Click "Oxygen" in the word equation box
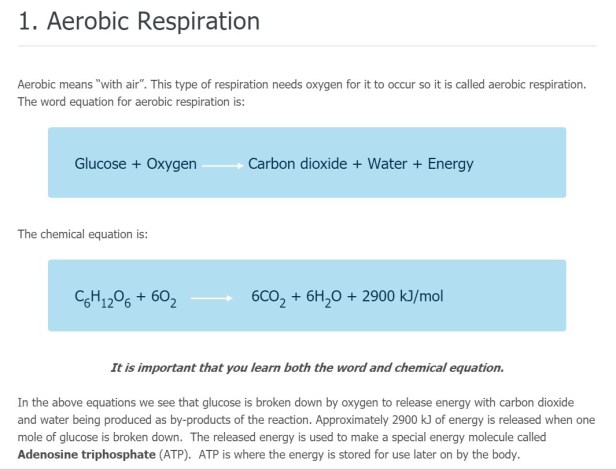 (x=171, y=164)
